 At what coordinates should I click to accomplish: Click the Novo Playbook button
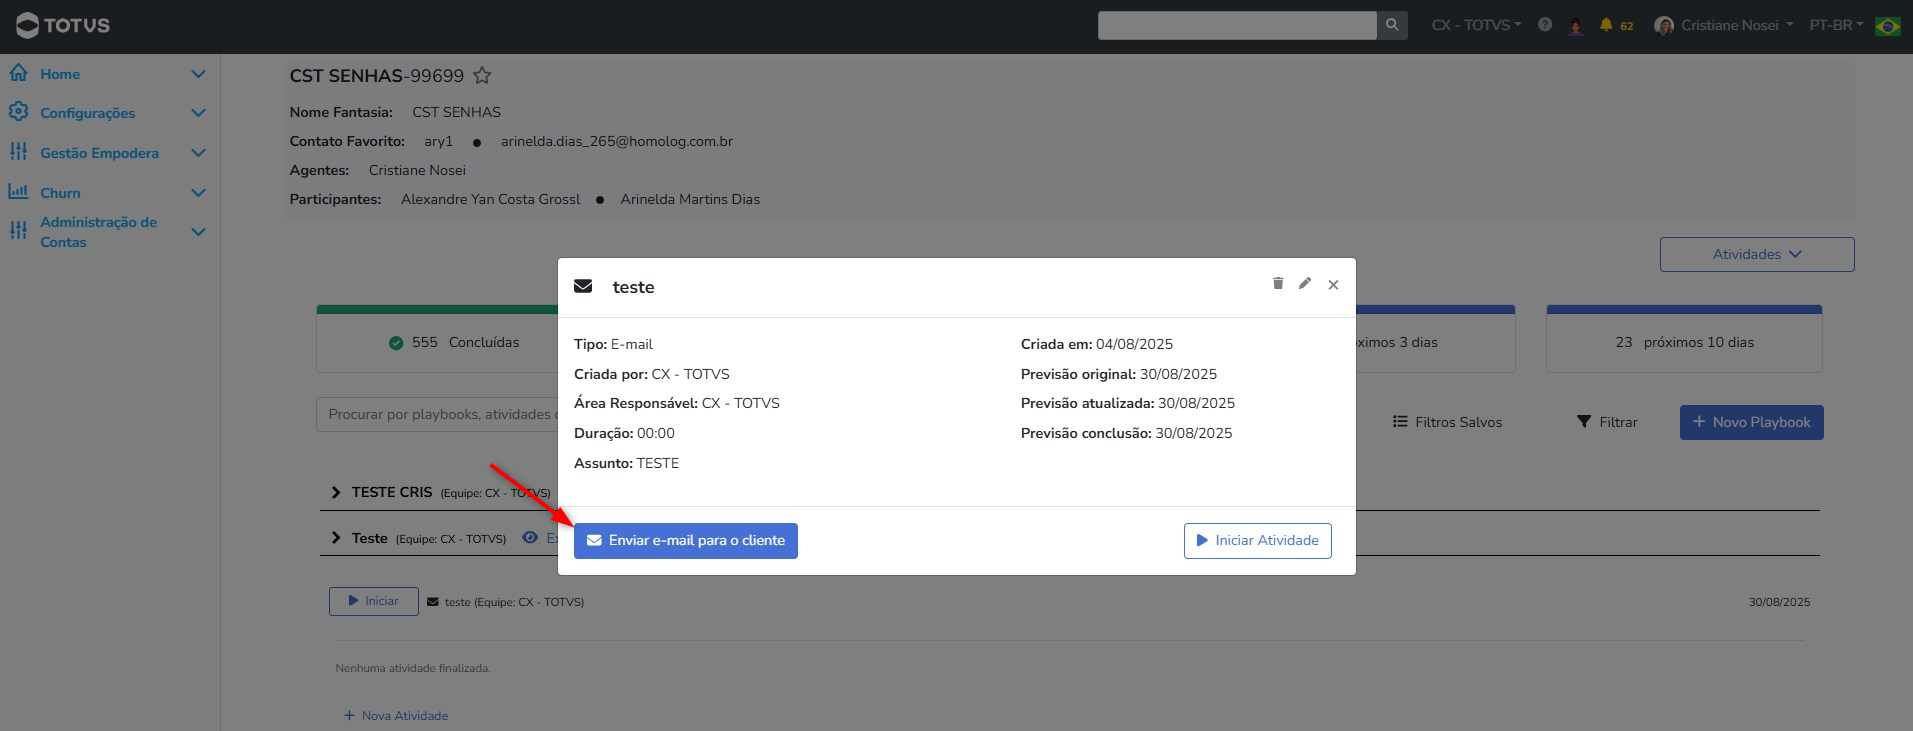pos(1752,422)
